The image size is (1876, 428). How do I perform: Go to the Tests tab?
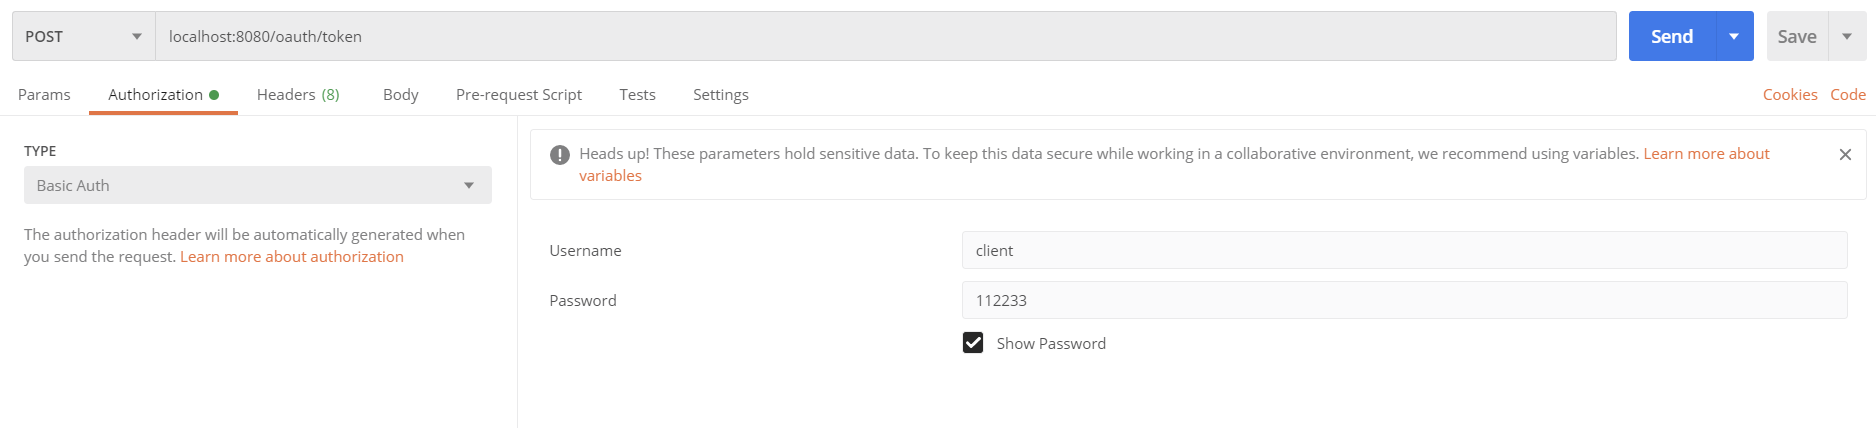[x=637, y=95]
